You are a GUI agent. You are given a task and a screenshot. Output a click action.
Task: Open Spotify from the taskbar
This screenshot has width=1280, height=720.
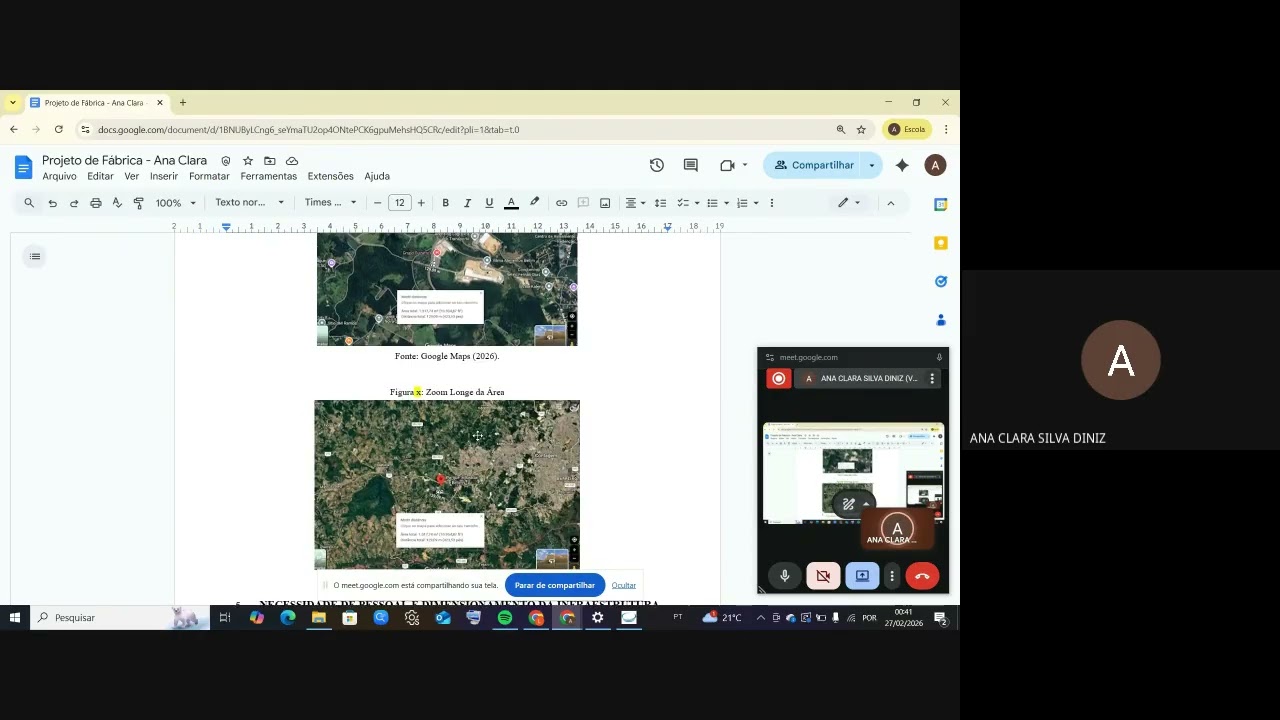pyautogui.click(x=505, y=618)
